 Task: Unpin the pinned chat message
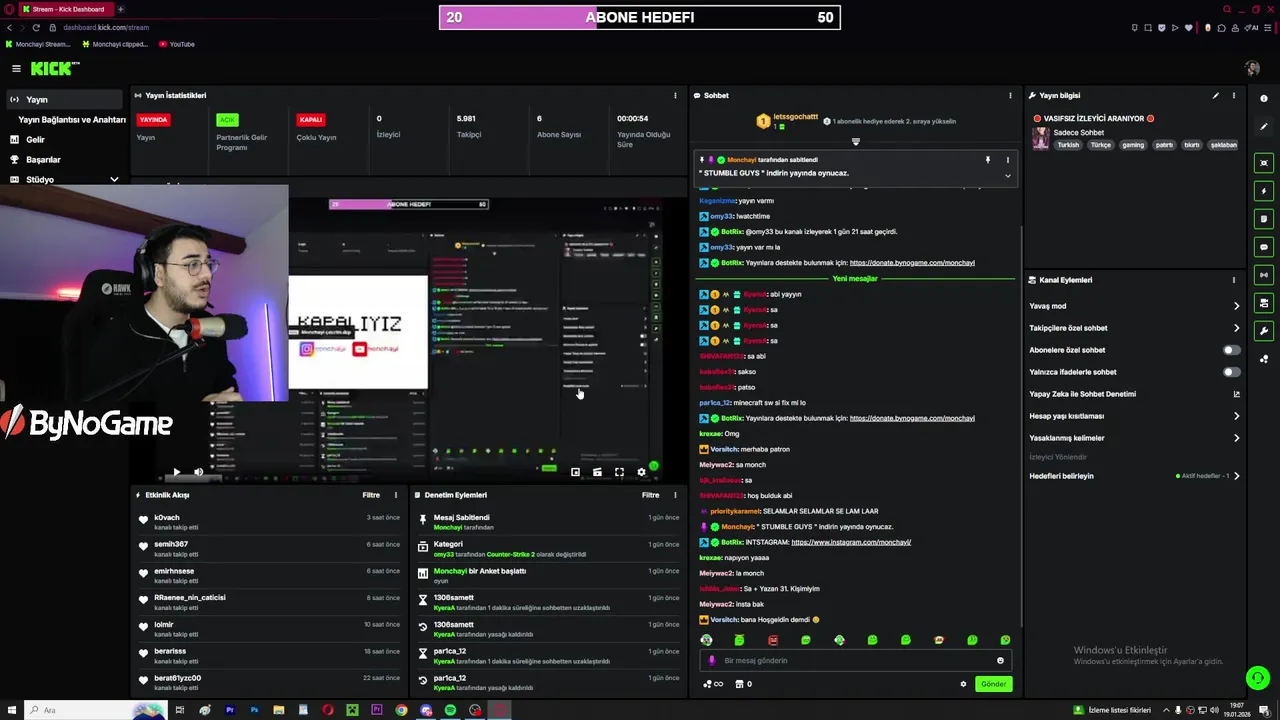click(x=988, y=160)
